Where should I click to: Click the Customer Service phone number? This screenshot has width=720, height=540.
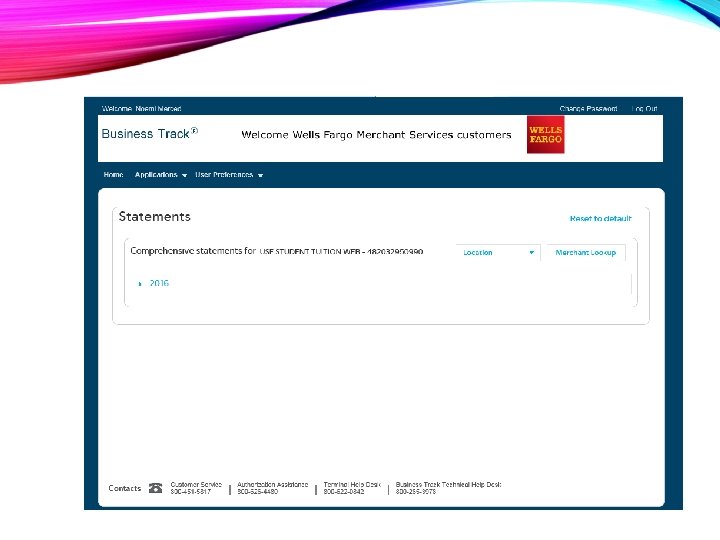tap(191, 491)
